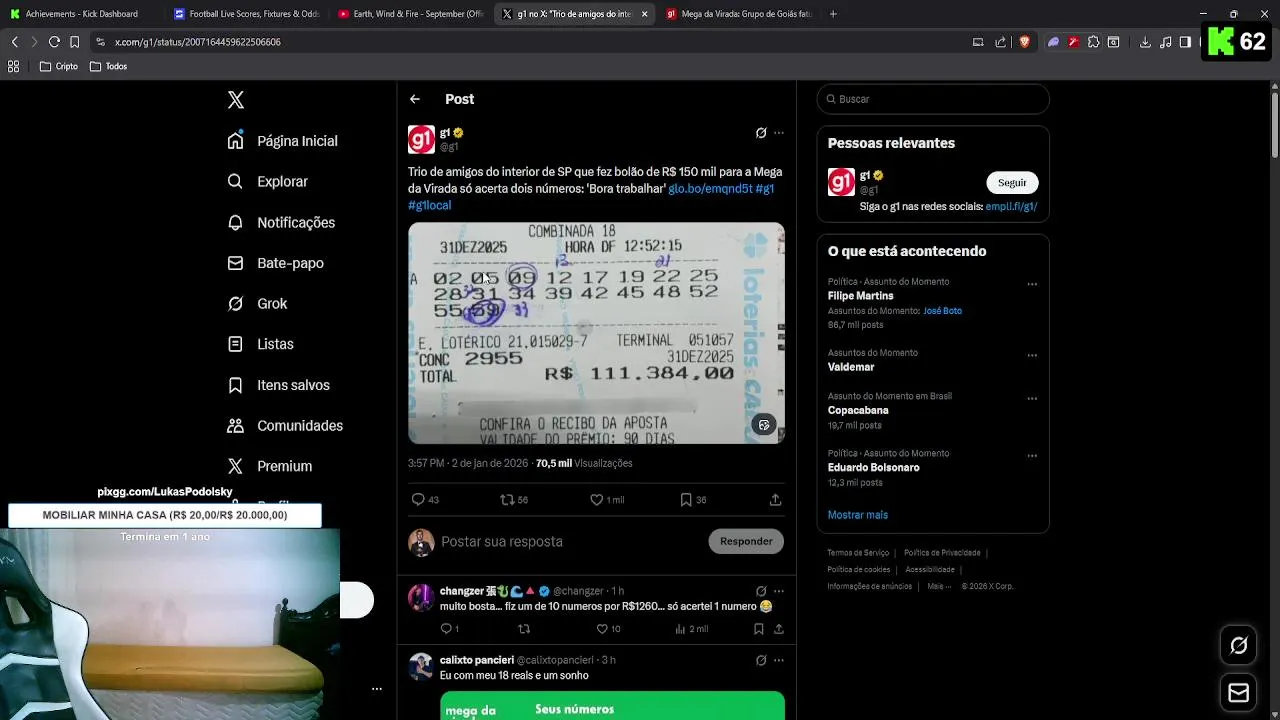
Task: Open the glo.bo/emqnd5t link
Action: tap(710, 188)
